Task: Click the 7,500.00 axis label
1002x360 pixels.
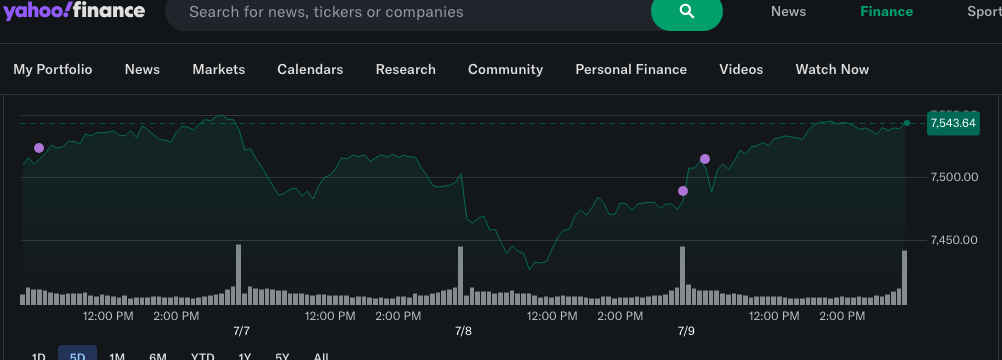Action: click(954, 176)
